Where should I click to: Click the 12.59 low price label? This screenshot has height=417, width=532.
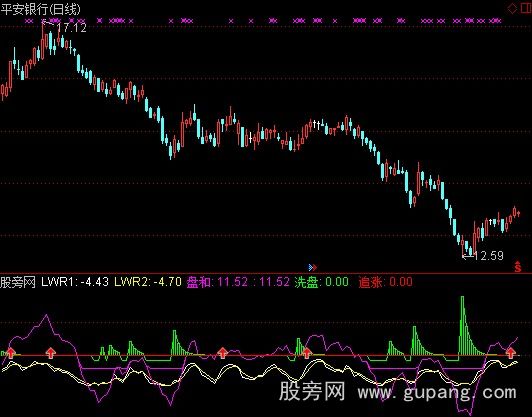coord(488,255)
